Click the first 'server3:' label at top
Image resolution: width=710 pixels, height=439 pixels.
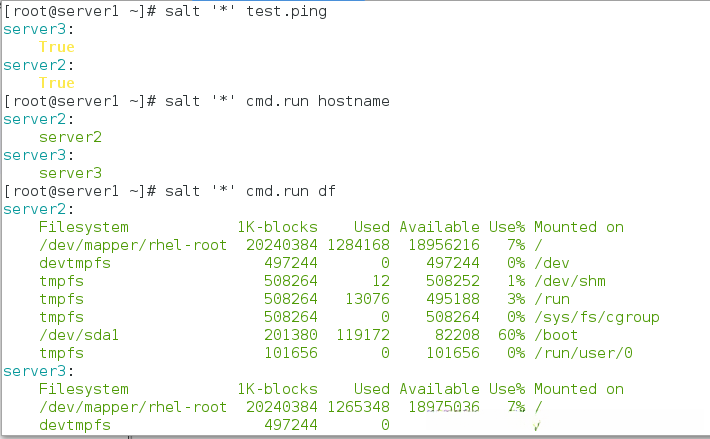click(x=29, y=29)
